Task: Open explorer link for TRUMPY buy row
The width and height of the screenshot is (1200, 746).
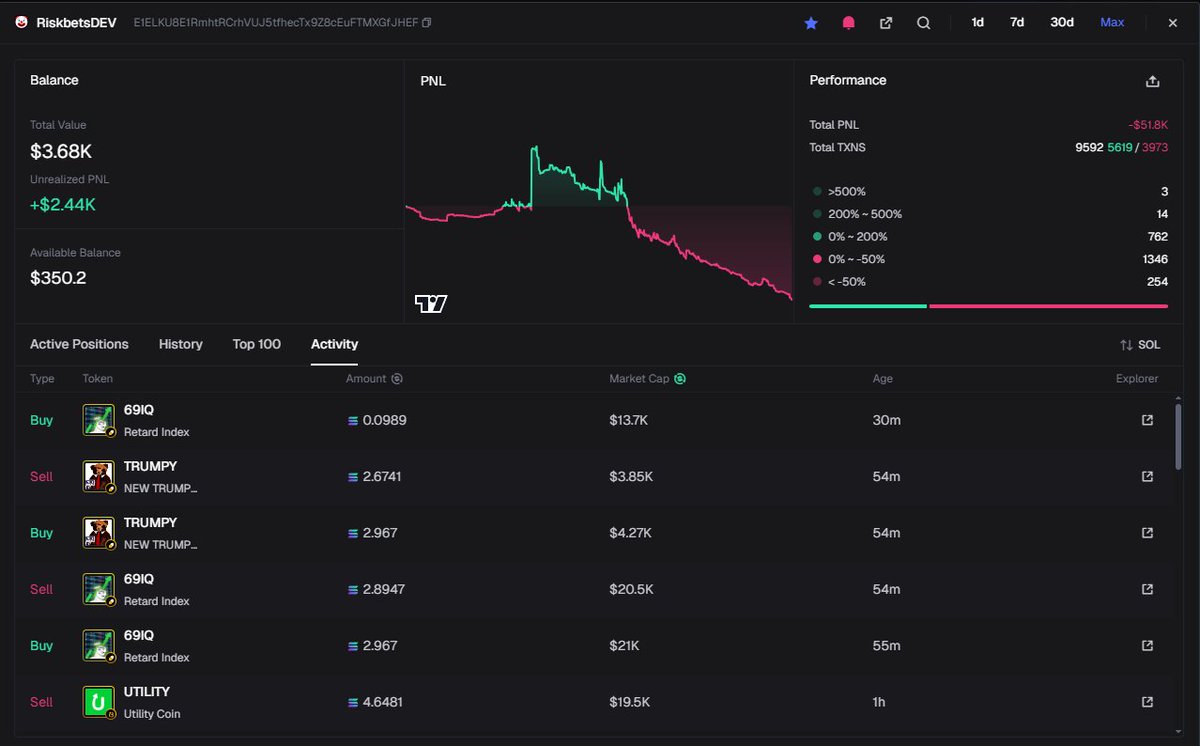Action: point(1147,533)
